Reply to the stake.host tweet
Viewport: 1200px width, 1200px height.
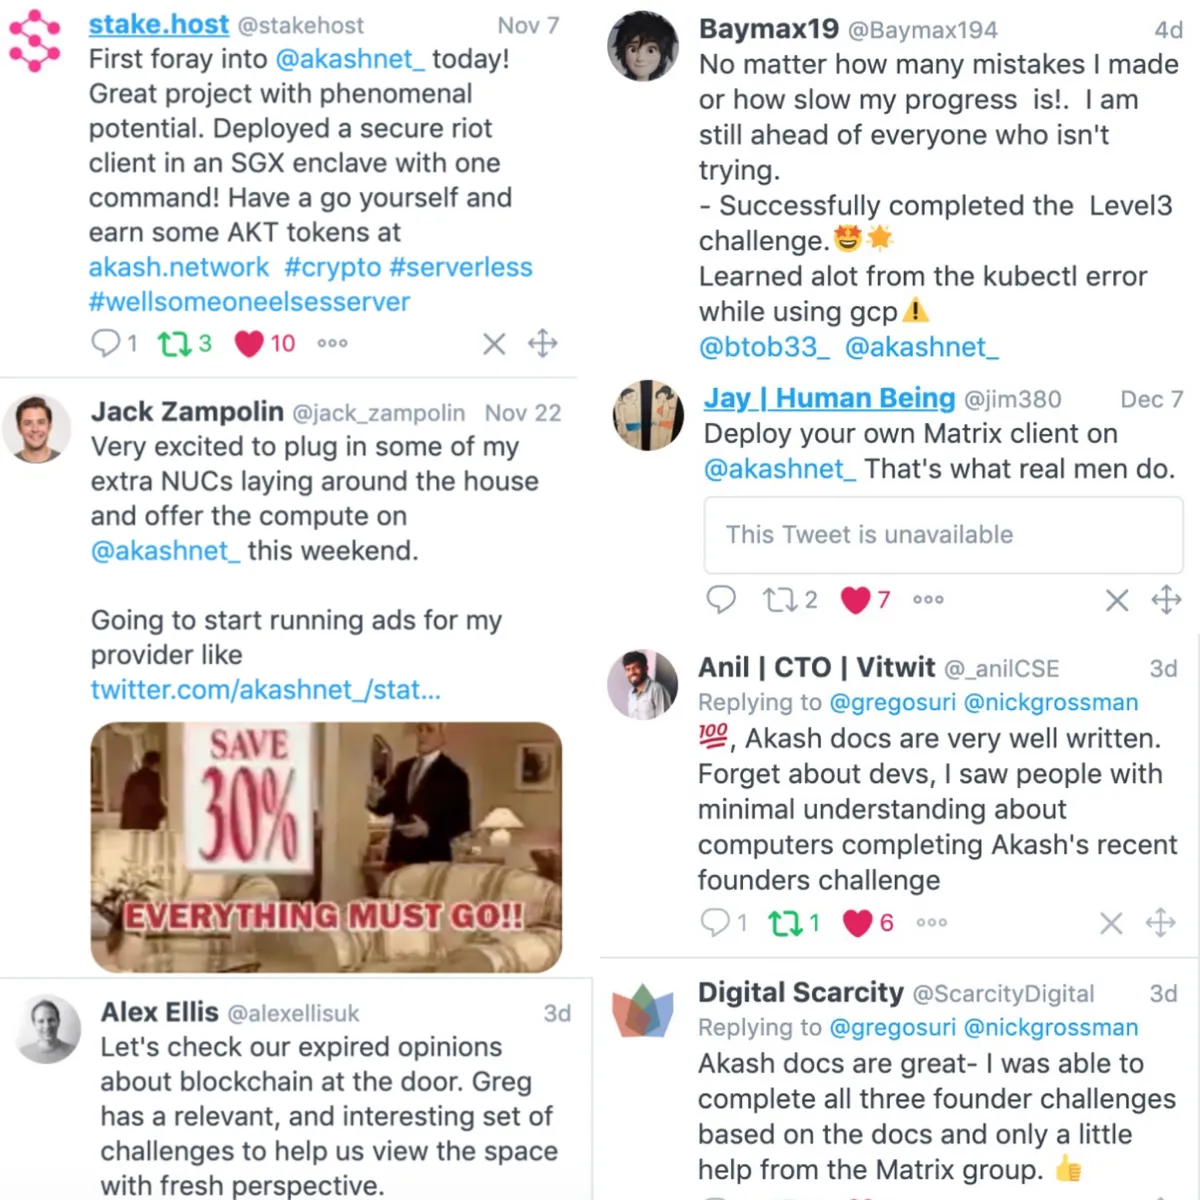(x=105, y=344)
